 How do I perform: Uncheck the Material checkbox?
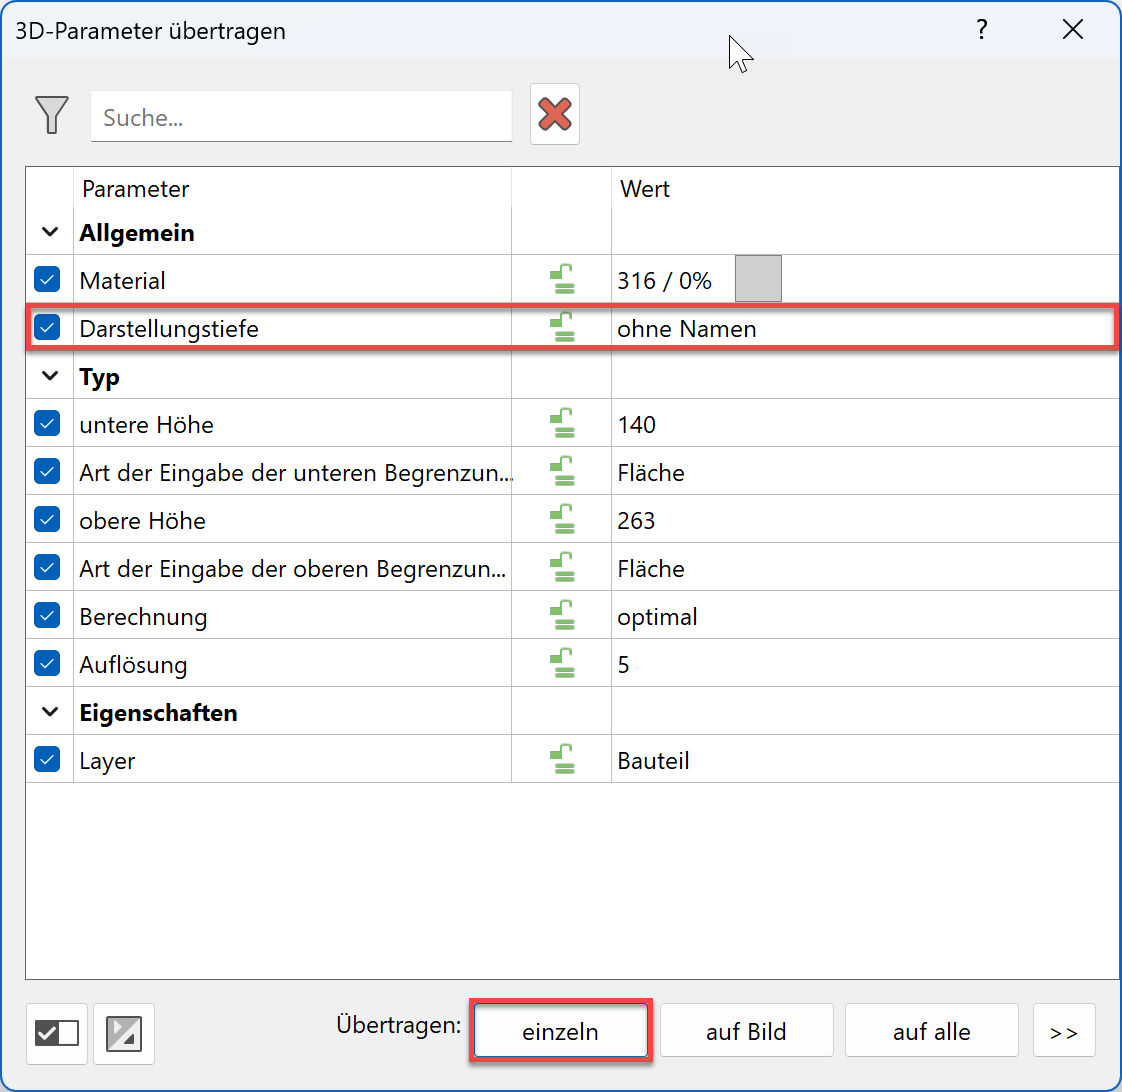tap(47, 280)
